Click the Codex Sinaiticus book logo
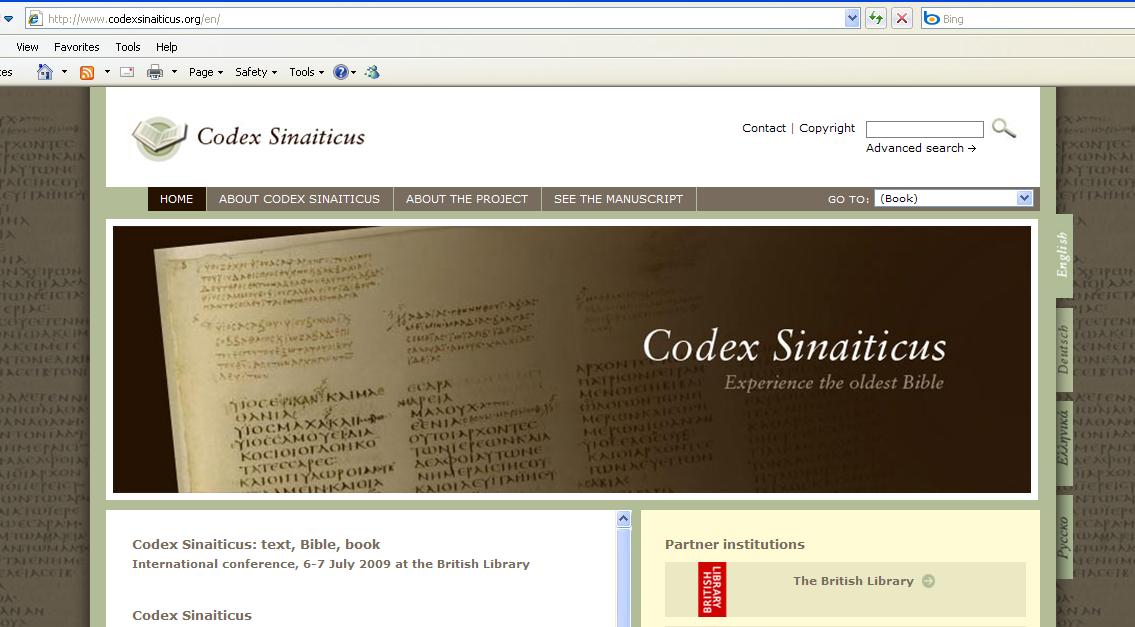The width and height of the screenshot is (1135, 627). click(158, 137)
